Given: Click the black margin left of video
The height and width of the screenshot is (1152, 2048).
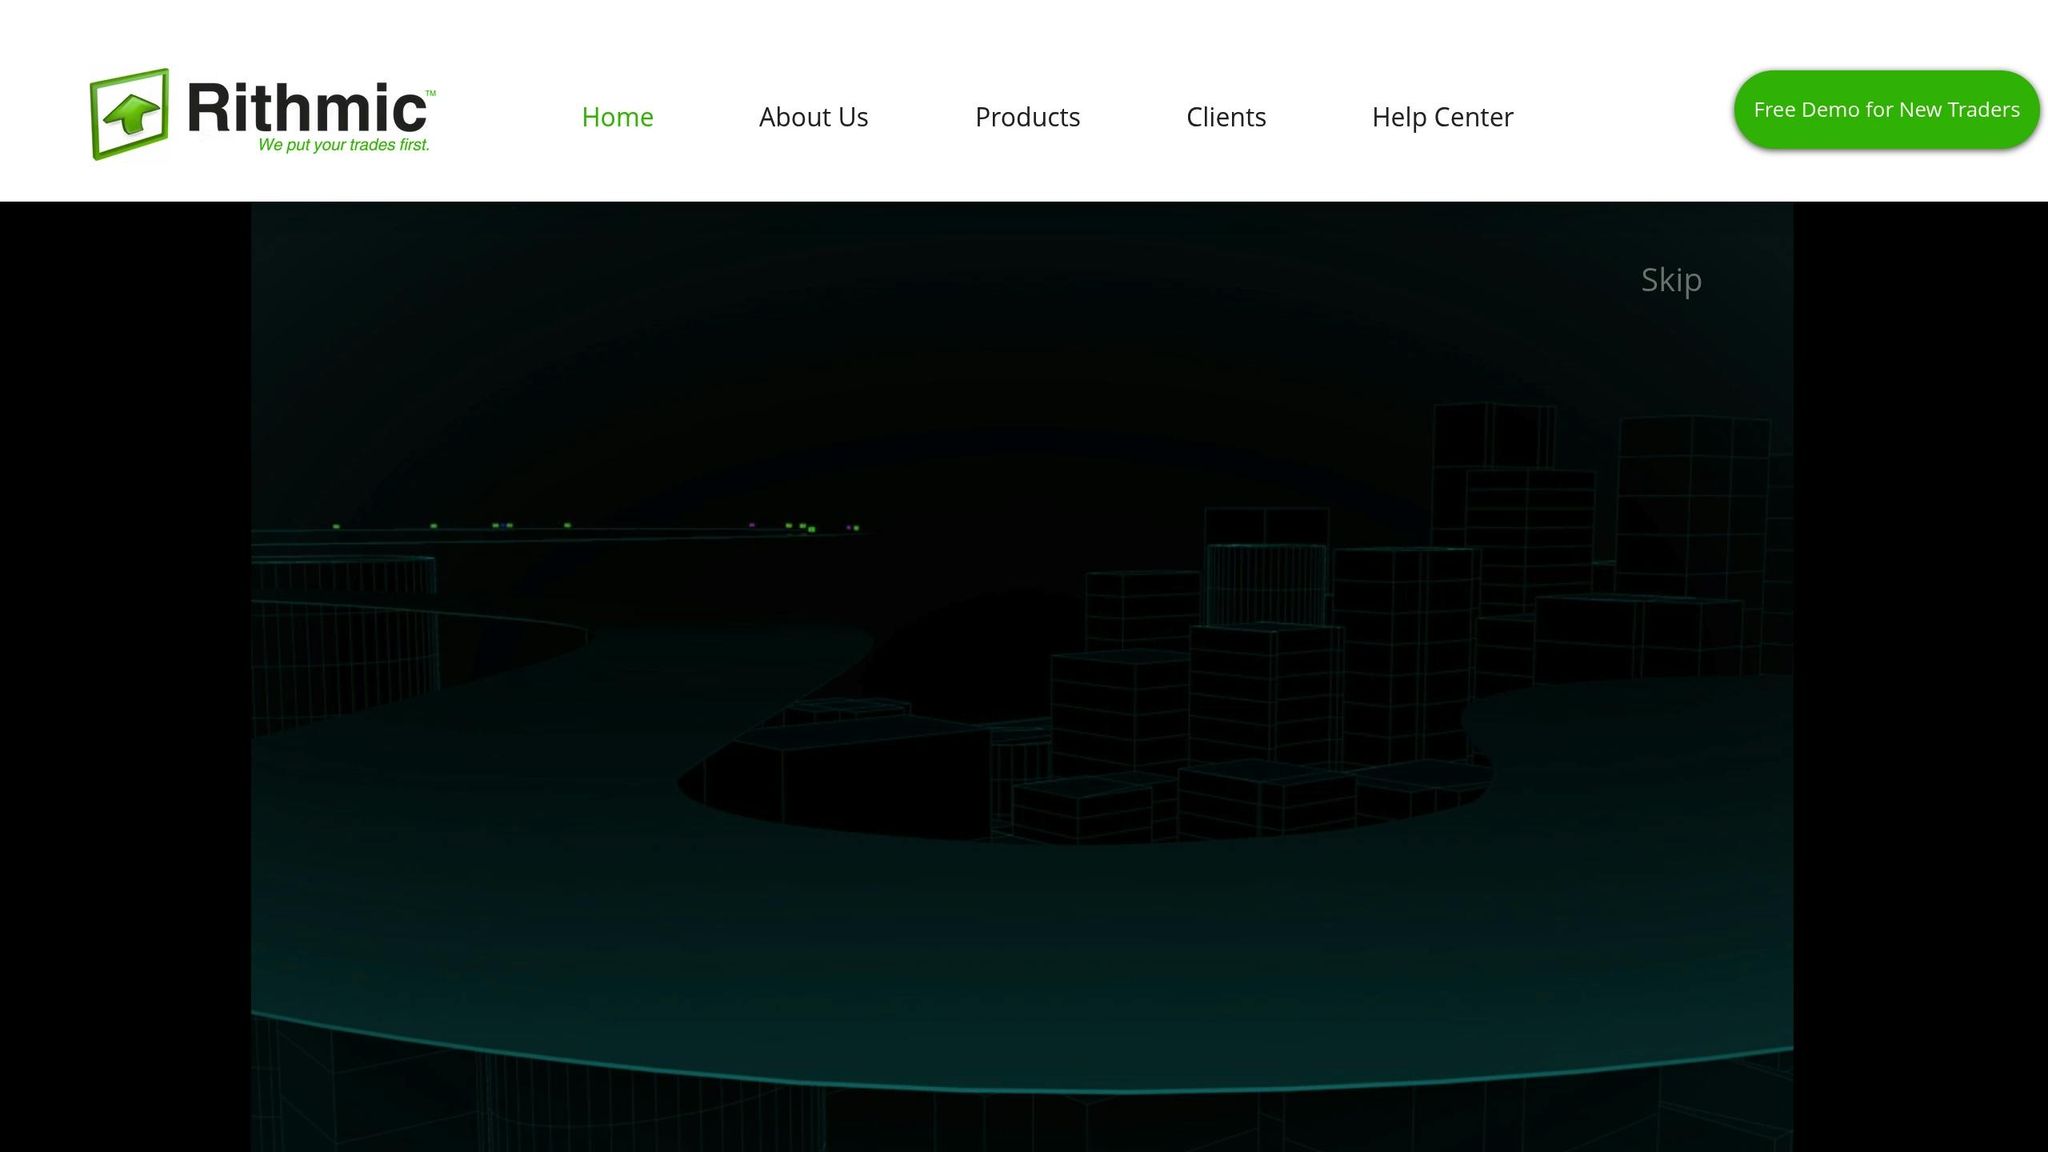Looking at the screenshot, I should [x=125, y=676].
